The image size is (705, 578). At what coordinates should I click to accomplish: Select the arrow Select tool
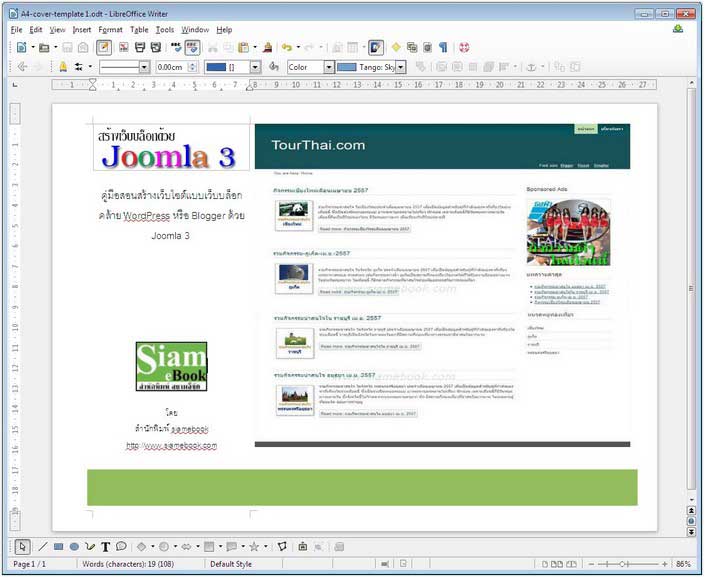pos(22,547)
